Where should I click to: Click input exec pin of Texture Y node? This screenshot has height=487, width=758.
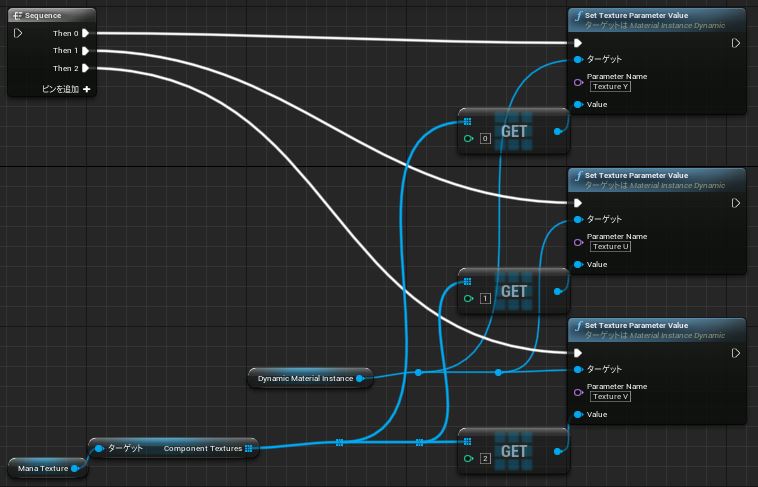pyautogui.click(x=578, y=43)
